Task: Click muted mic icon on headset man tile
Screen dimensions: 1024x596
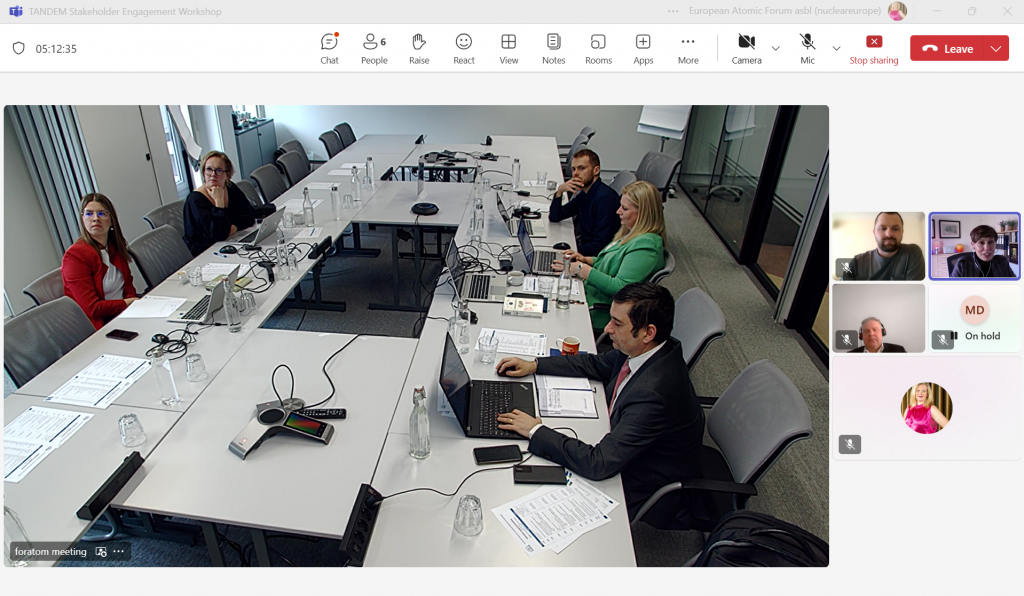Action: pyautogui.click(x=846, y=339)
